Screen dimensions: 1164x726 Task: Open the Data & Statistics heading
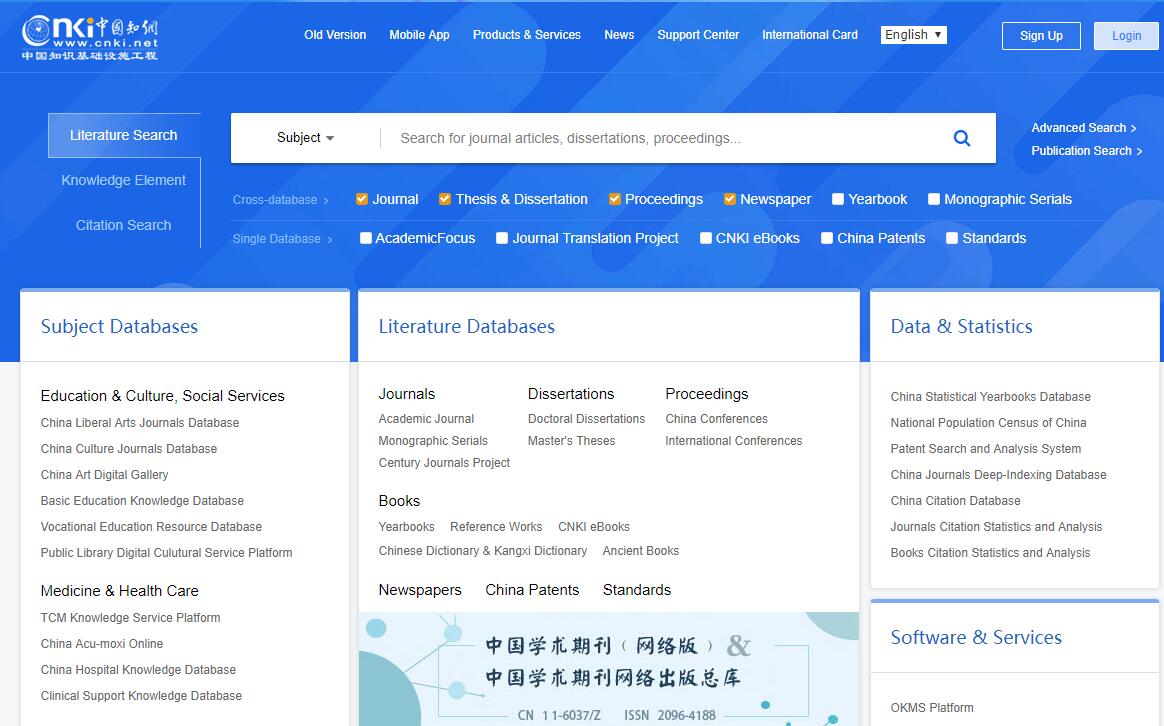pyautogui.click(x=961, y=327)
